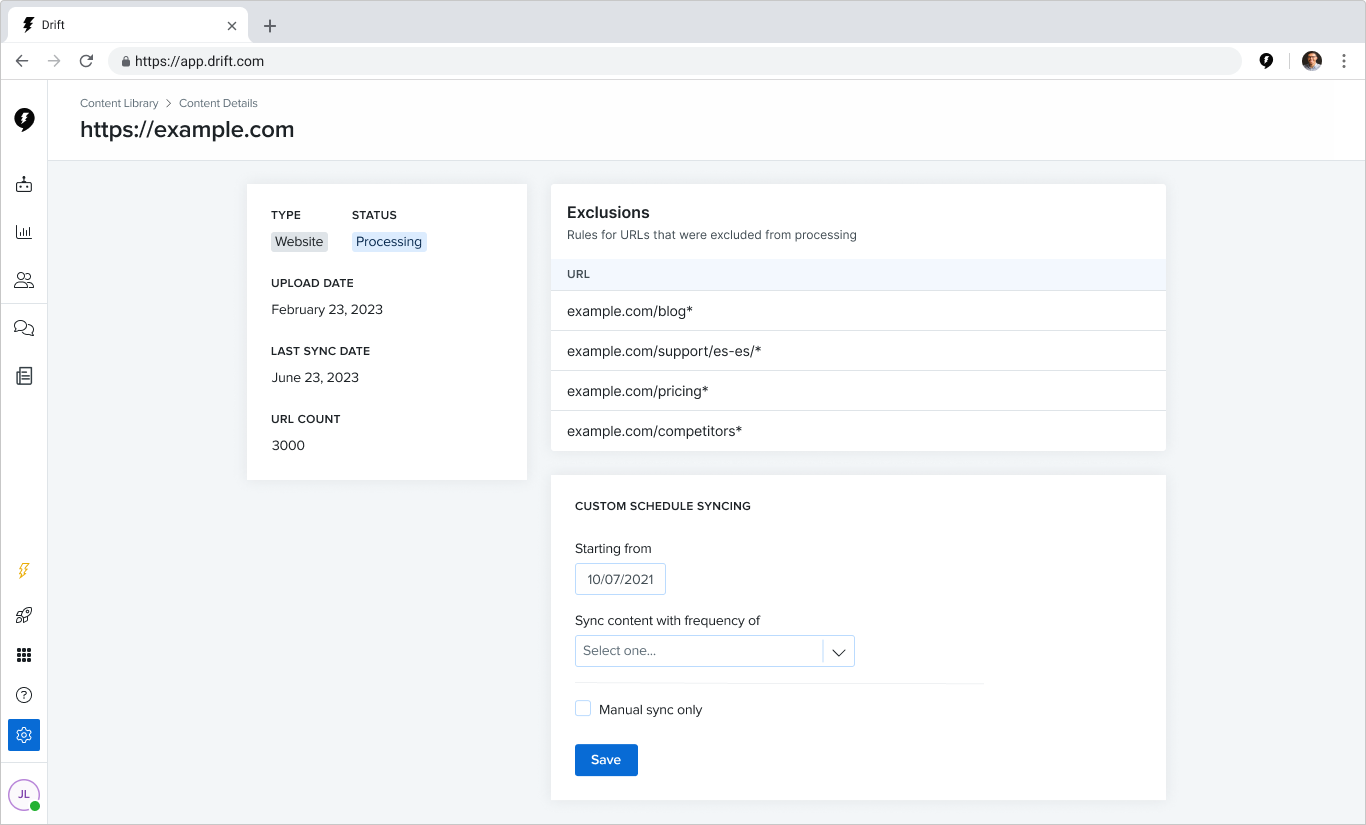Select the example.com/pricing* exclusion row

(x=858, y=391)
